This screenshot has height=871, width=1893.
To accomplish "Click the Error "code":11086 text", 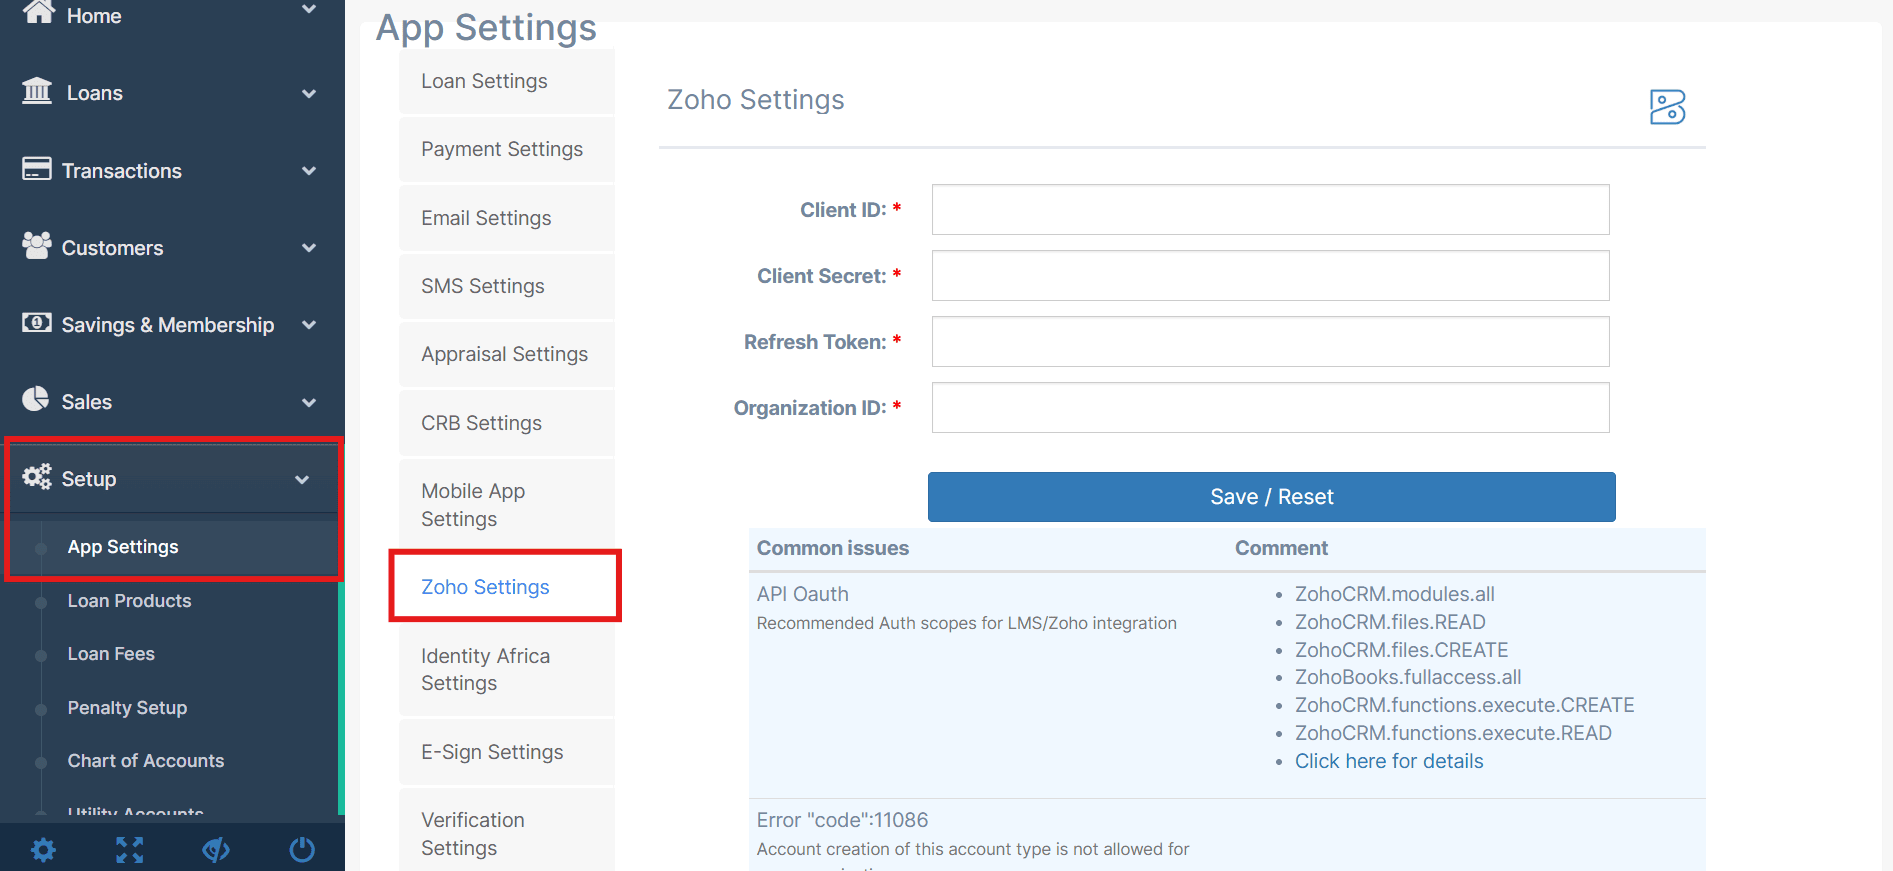I will pos(842,820).
